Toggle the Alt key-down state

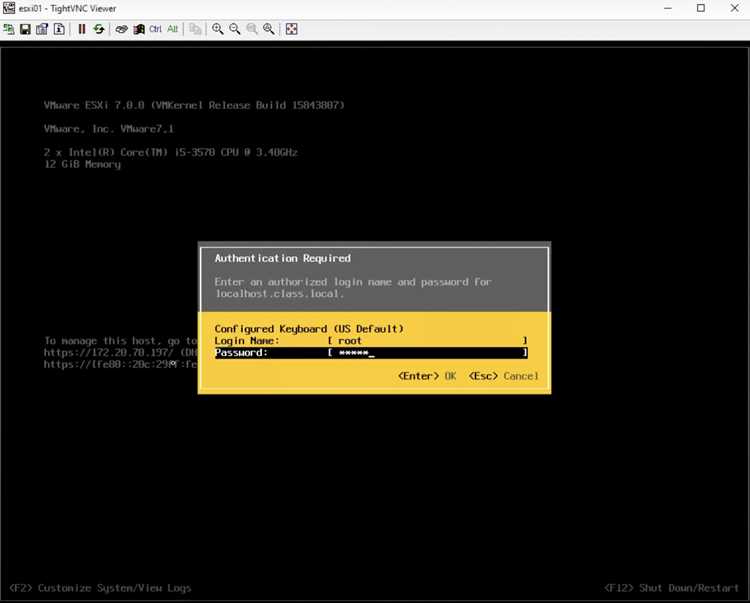click(x=172, y=29)
